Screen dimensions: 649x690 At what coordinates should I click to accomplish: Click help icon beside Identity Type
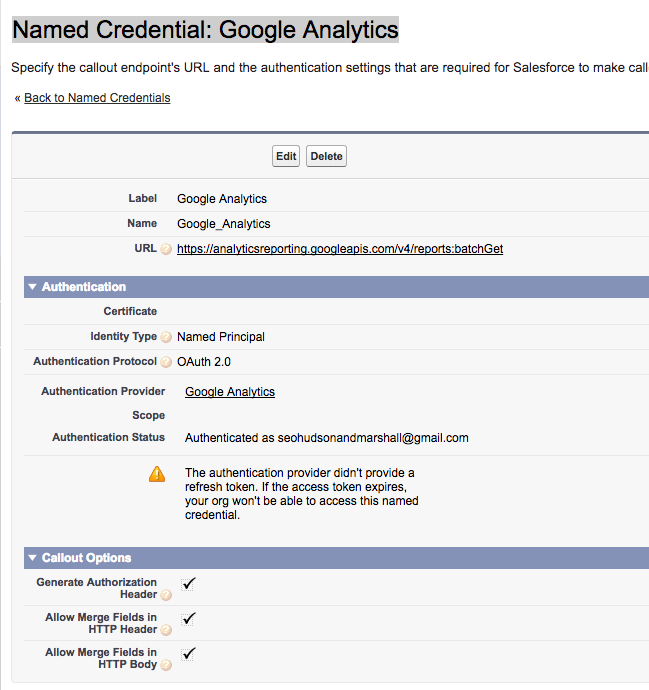point(166,337)
